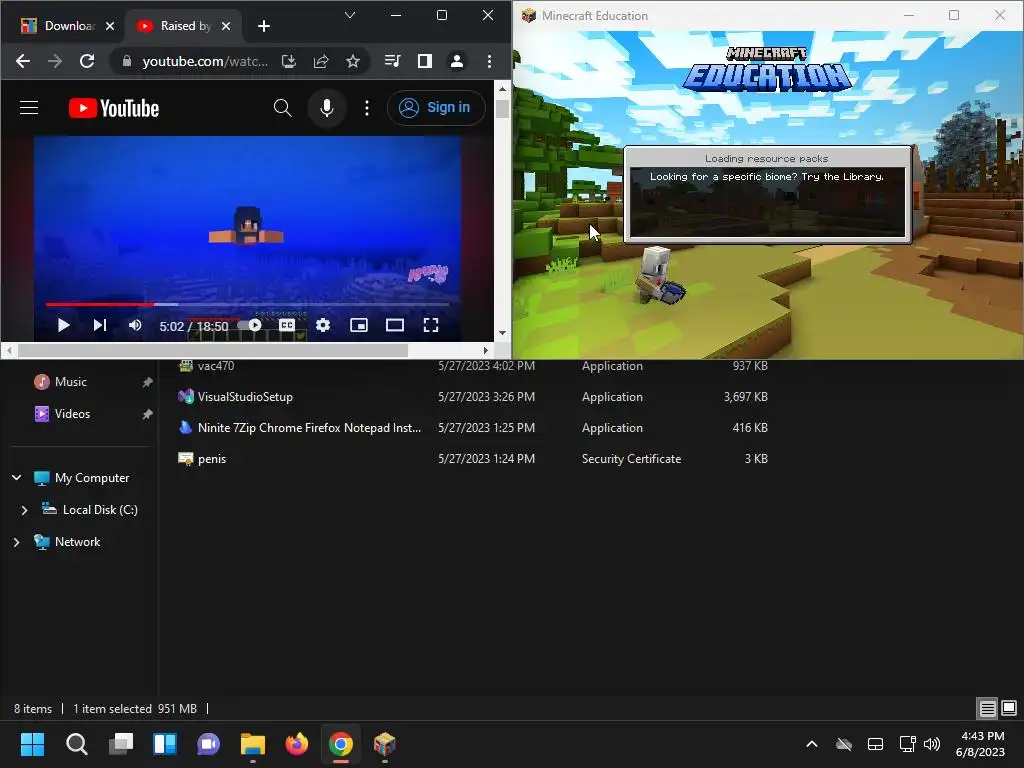The width and height of the screenshot is (1024, 768).
Task: Bookmark this page with the star
Action: 353,61
